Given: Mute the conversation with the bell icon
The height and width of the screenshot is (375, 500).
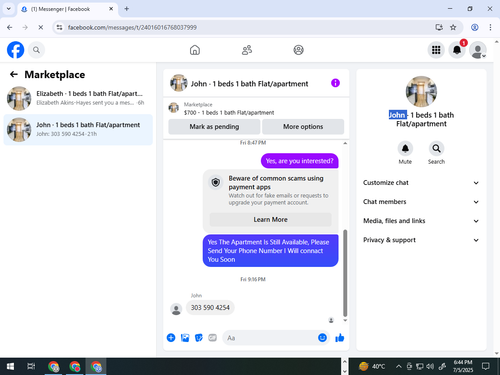Looking at the screenshot, I should 405,149.
